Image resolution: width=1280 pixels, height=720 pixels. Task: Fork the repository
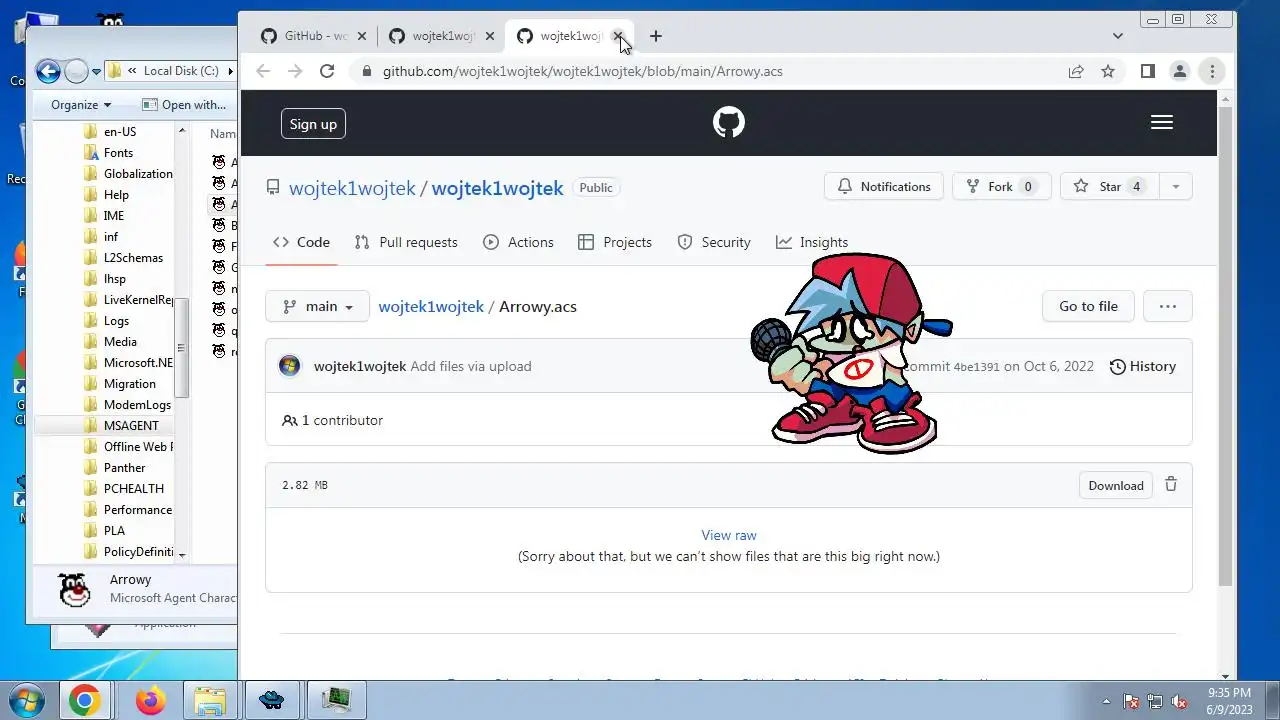click(1002, 187)
